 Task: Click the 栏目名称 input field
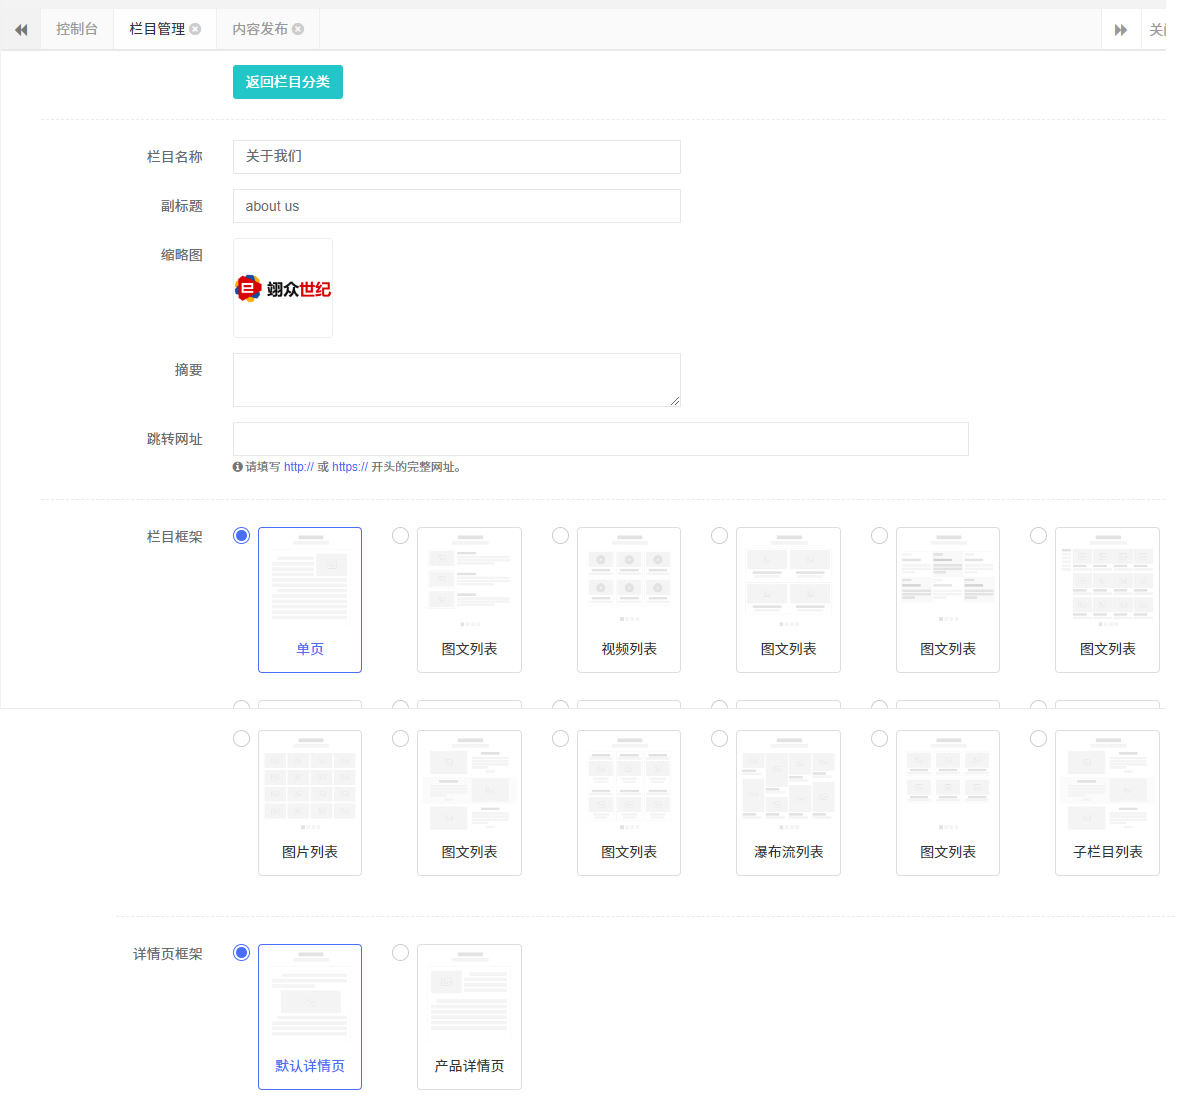pos(456,157)
